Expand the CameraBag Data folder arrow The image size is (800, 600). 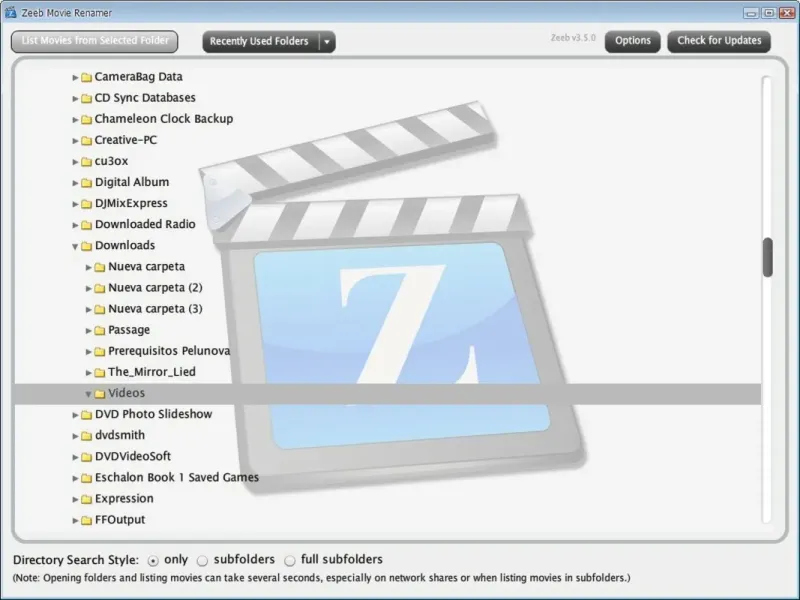coord(75,78)
